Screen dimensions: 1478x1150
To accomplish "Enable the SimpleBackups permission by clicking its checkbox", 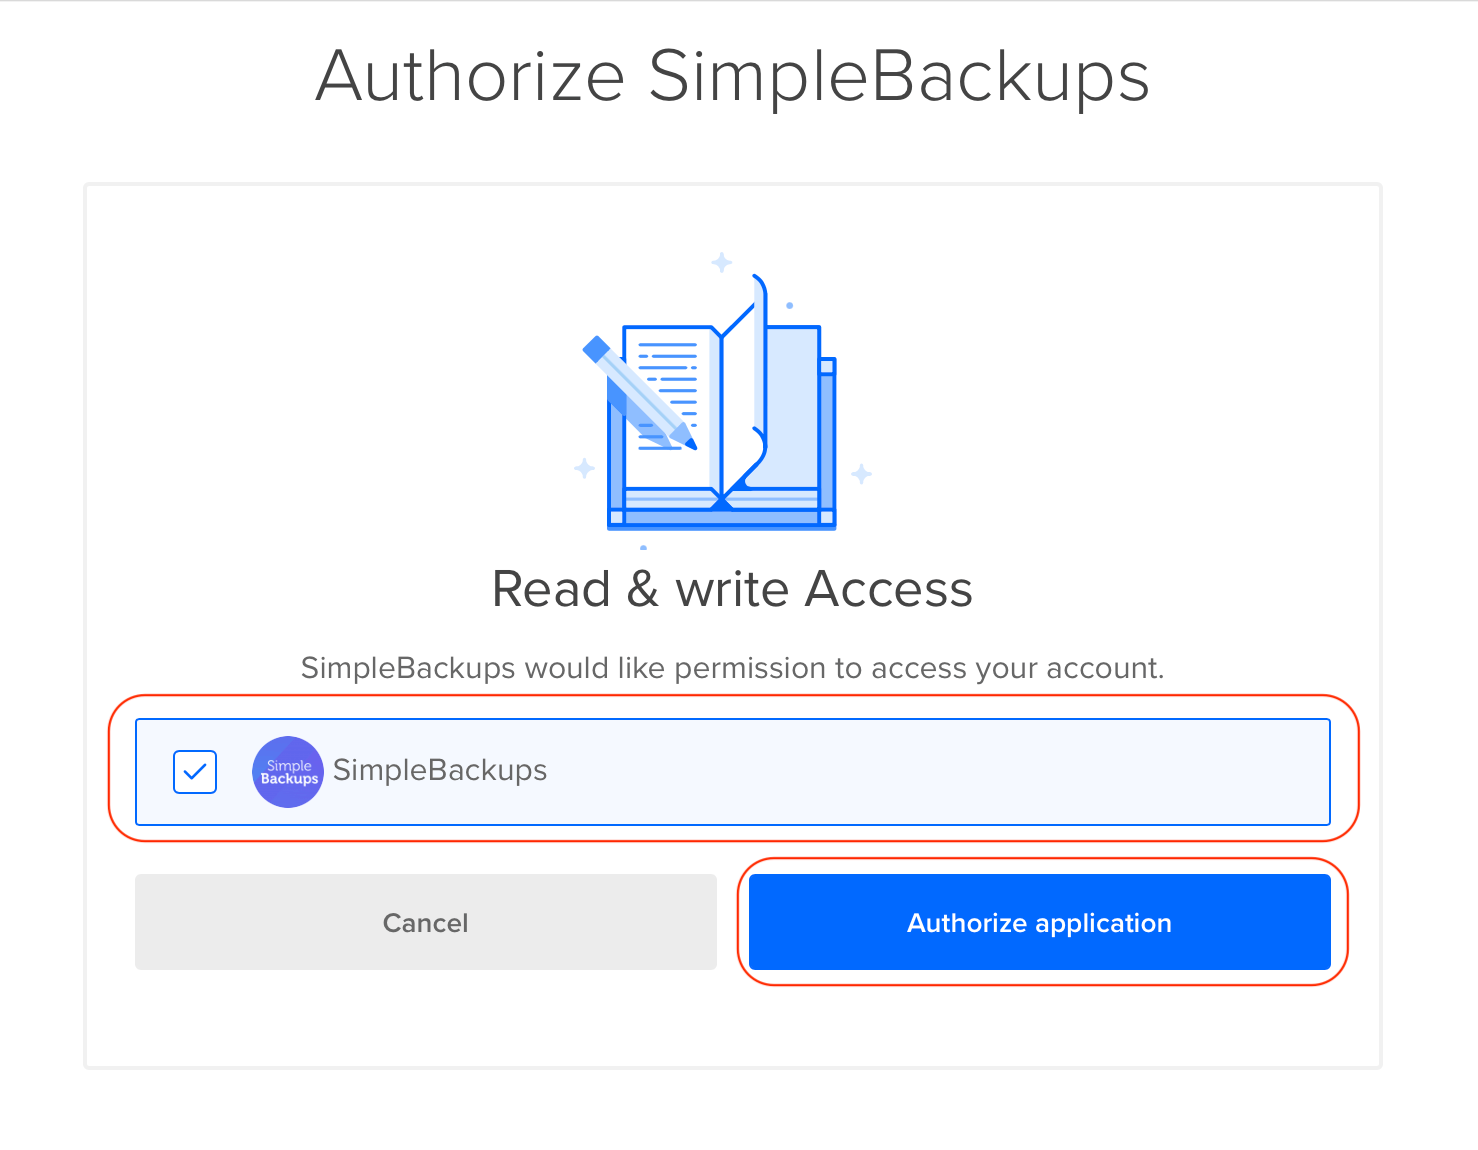I will tap(194, 771).
